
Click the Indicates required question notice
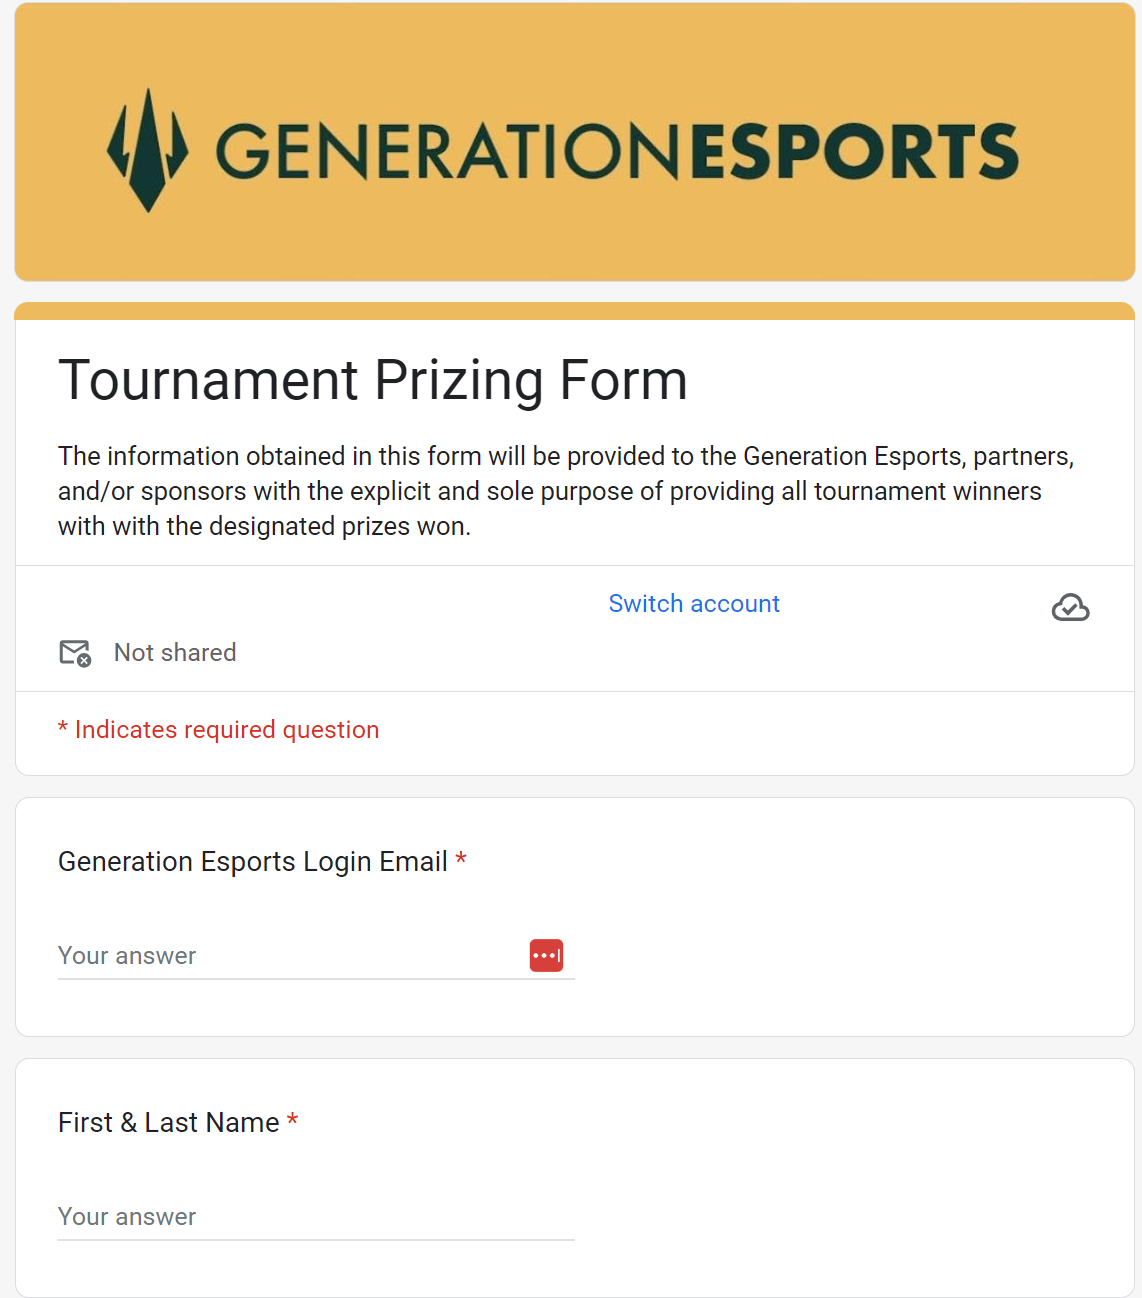click(218, 730)
